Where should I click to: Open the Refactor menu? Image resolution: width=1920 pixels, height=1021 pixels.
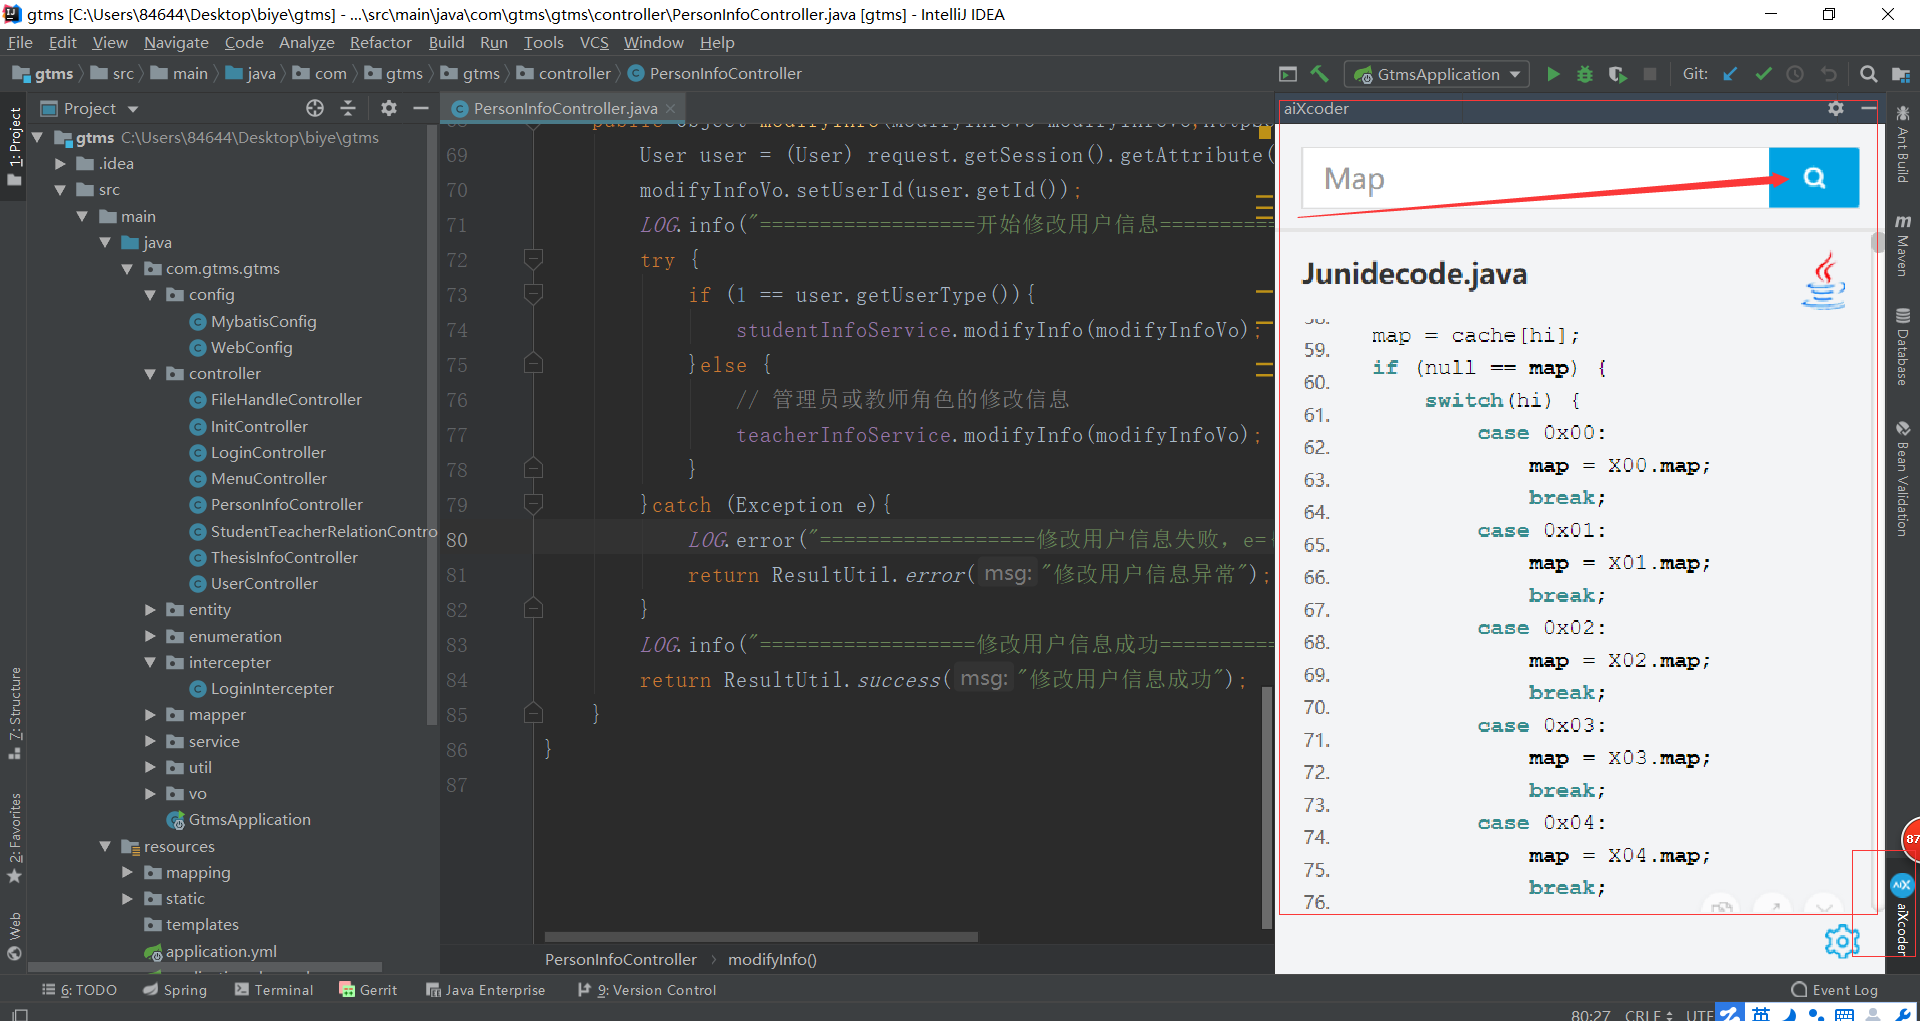click(380, 42)
